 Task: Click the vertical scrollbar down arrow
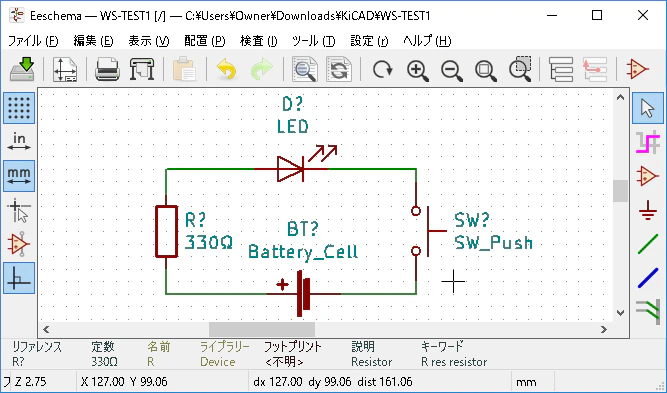620,313
